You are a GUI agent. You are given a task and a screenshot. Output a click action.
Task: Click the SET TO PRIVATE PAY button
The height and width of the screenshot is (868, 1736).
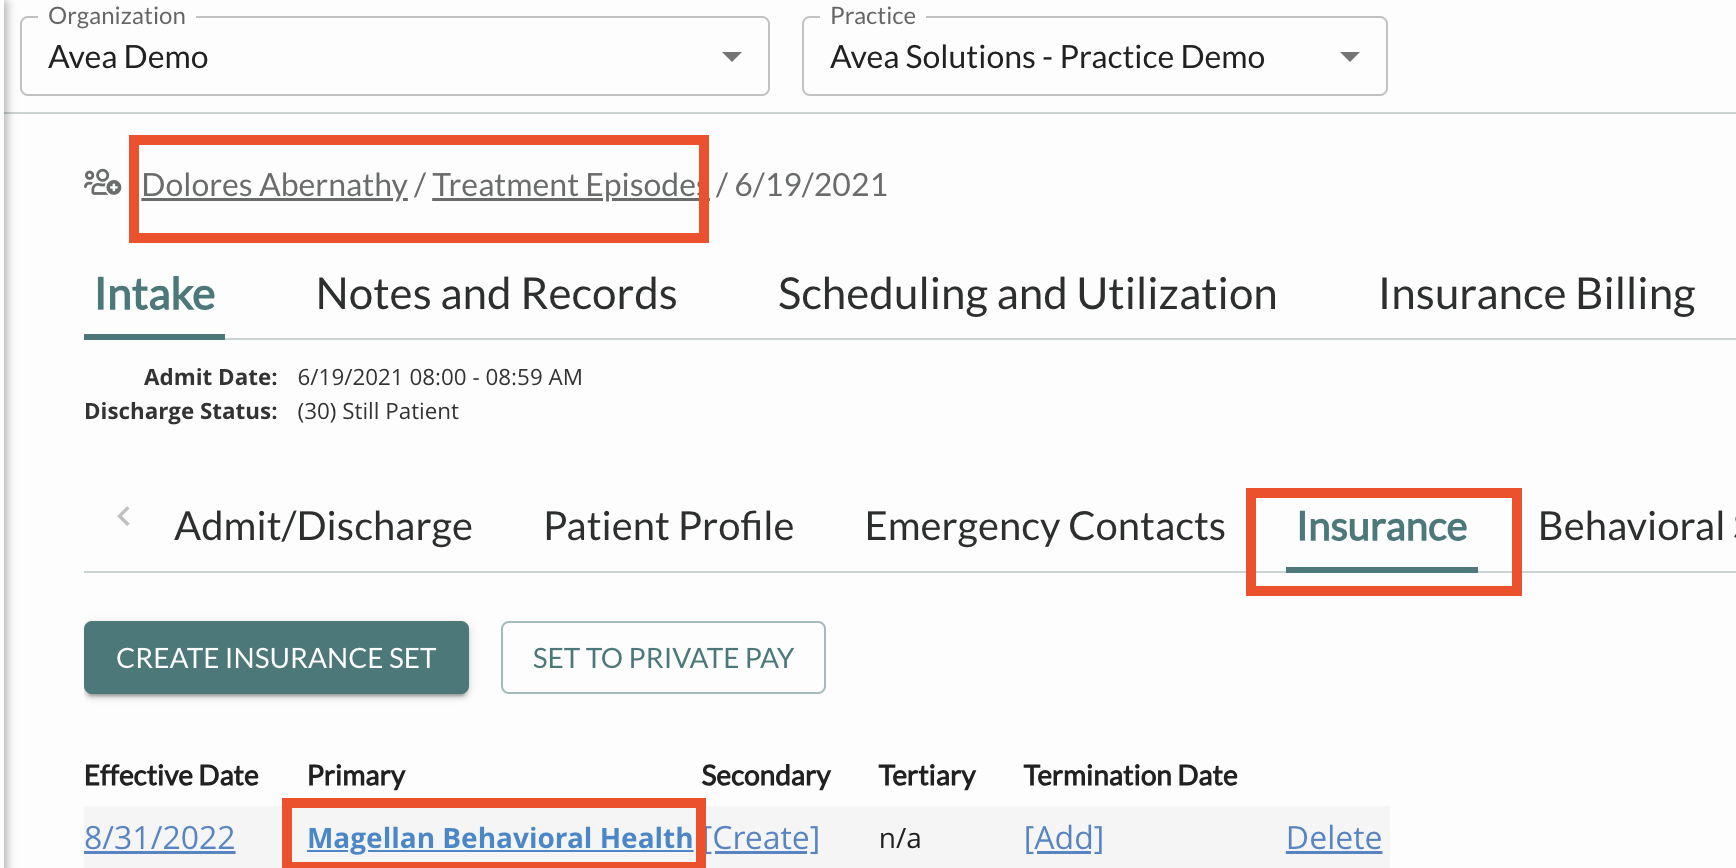662,657
